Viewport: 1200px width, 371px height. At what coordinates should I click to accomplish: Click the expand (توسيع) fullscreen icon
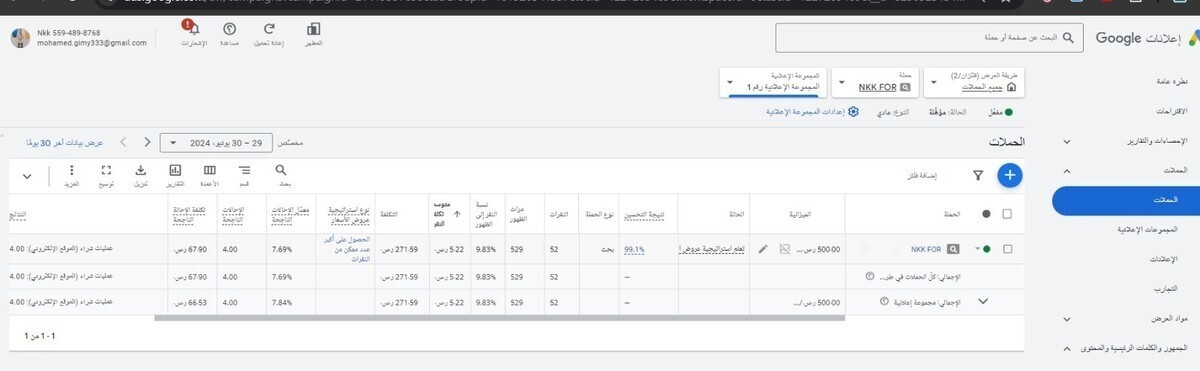coord(106,170)
